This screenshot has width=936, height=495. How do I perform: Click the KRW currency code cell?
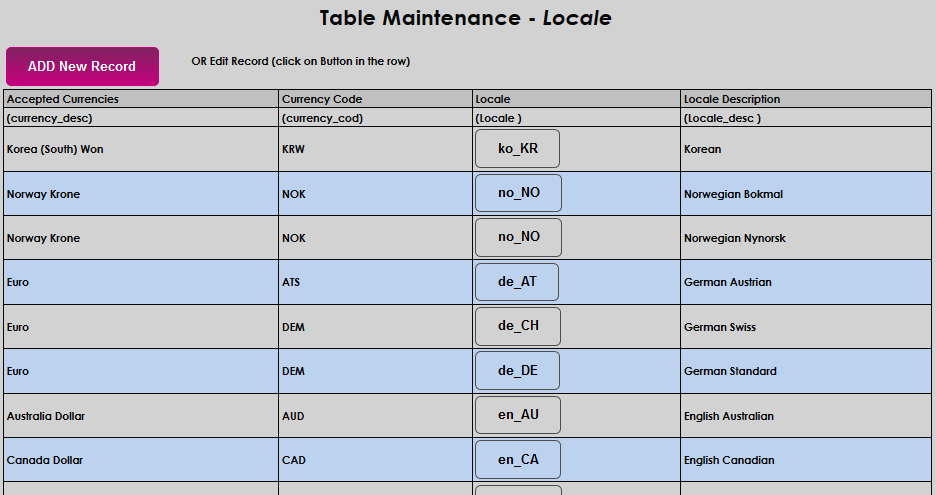click(x=293, y=149)
